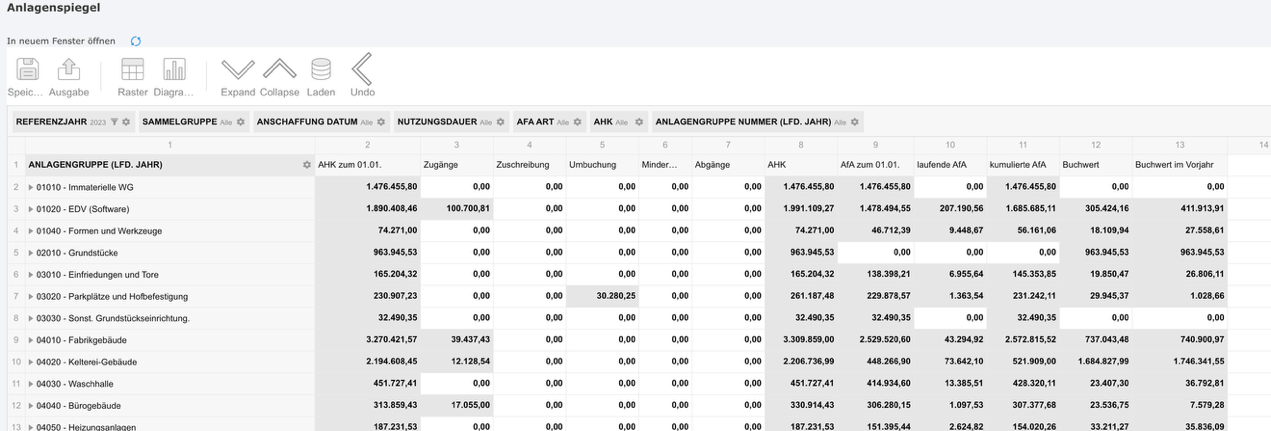Click the Expand all icon
Screen dimensions: 1271x431
tap(238, 70)
